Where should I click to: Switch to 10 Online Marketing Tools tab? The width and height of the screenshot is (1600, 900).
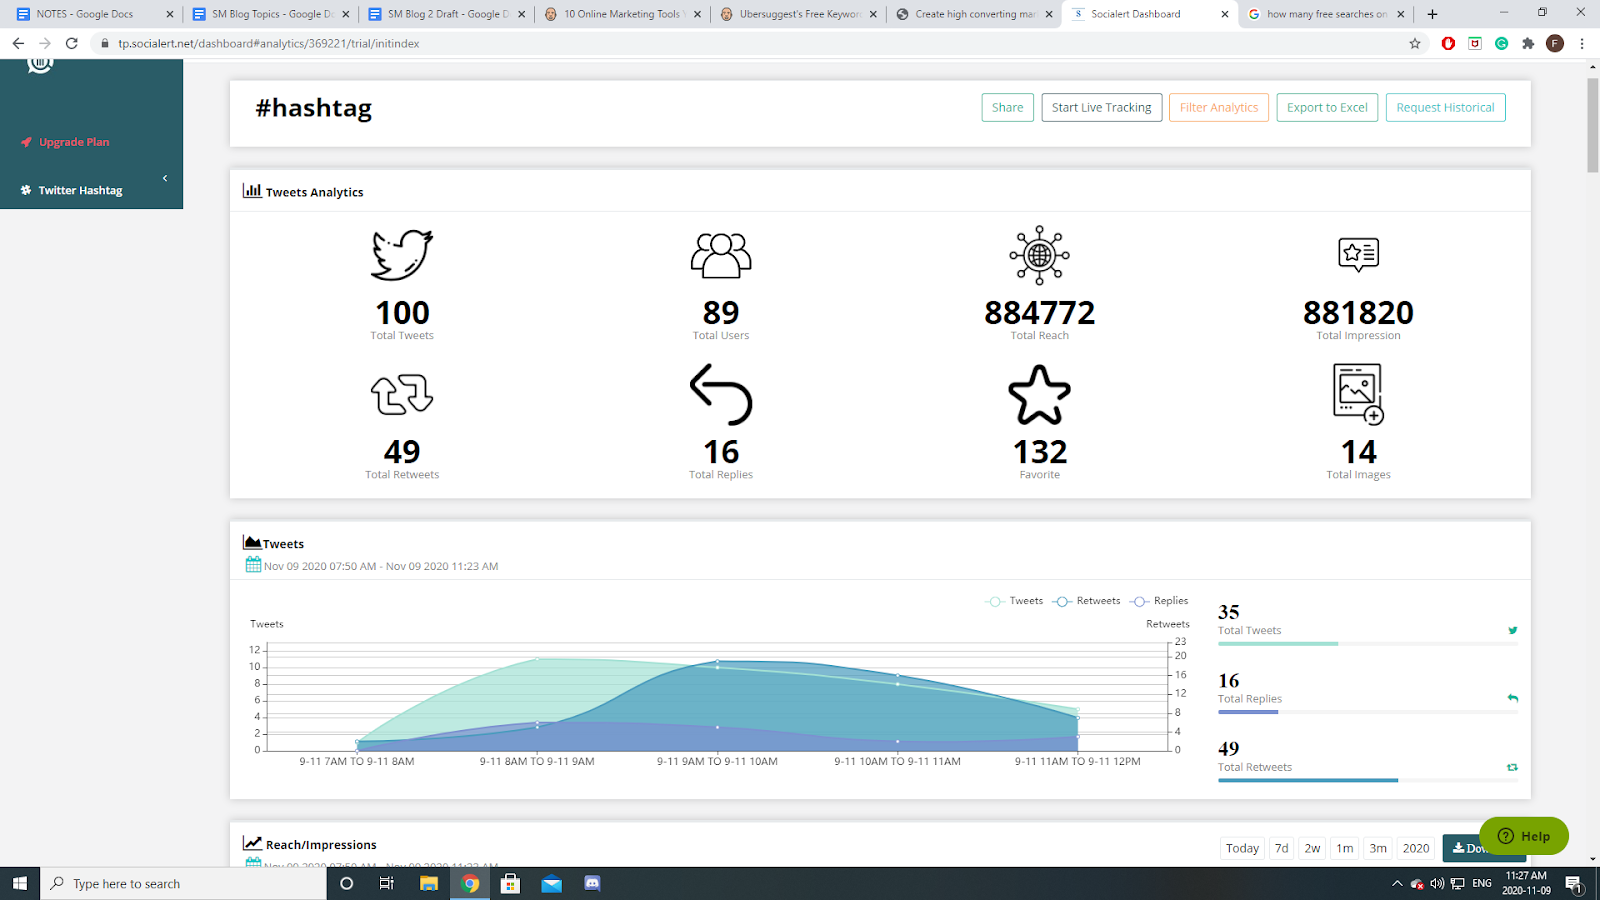(622, 14)
